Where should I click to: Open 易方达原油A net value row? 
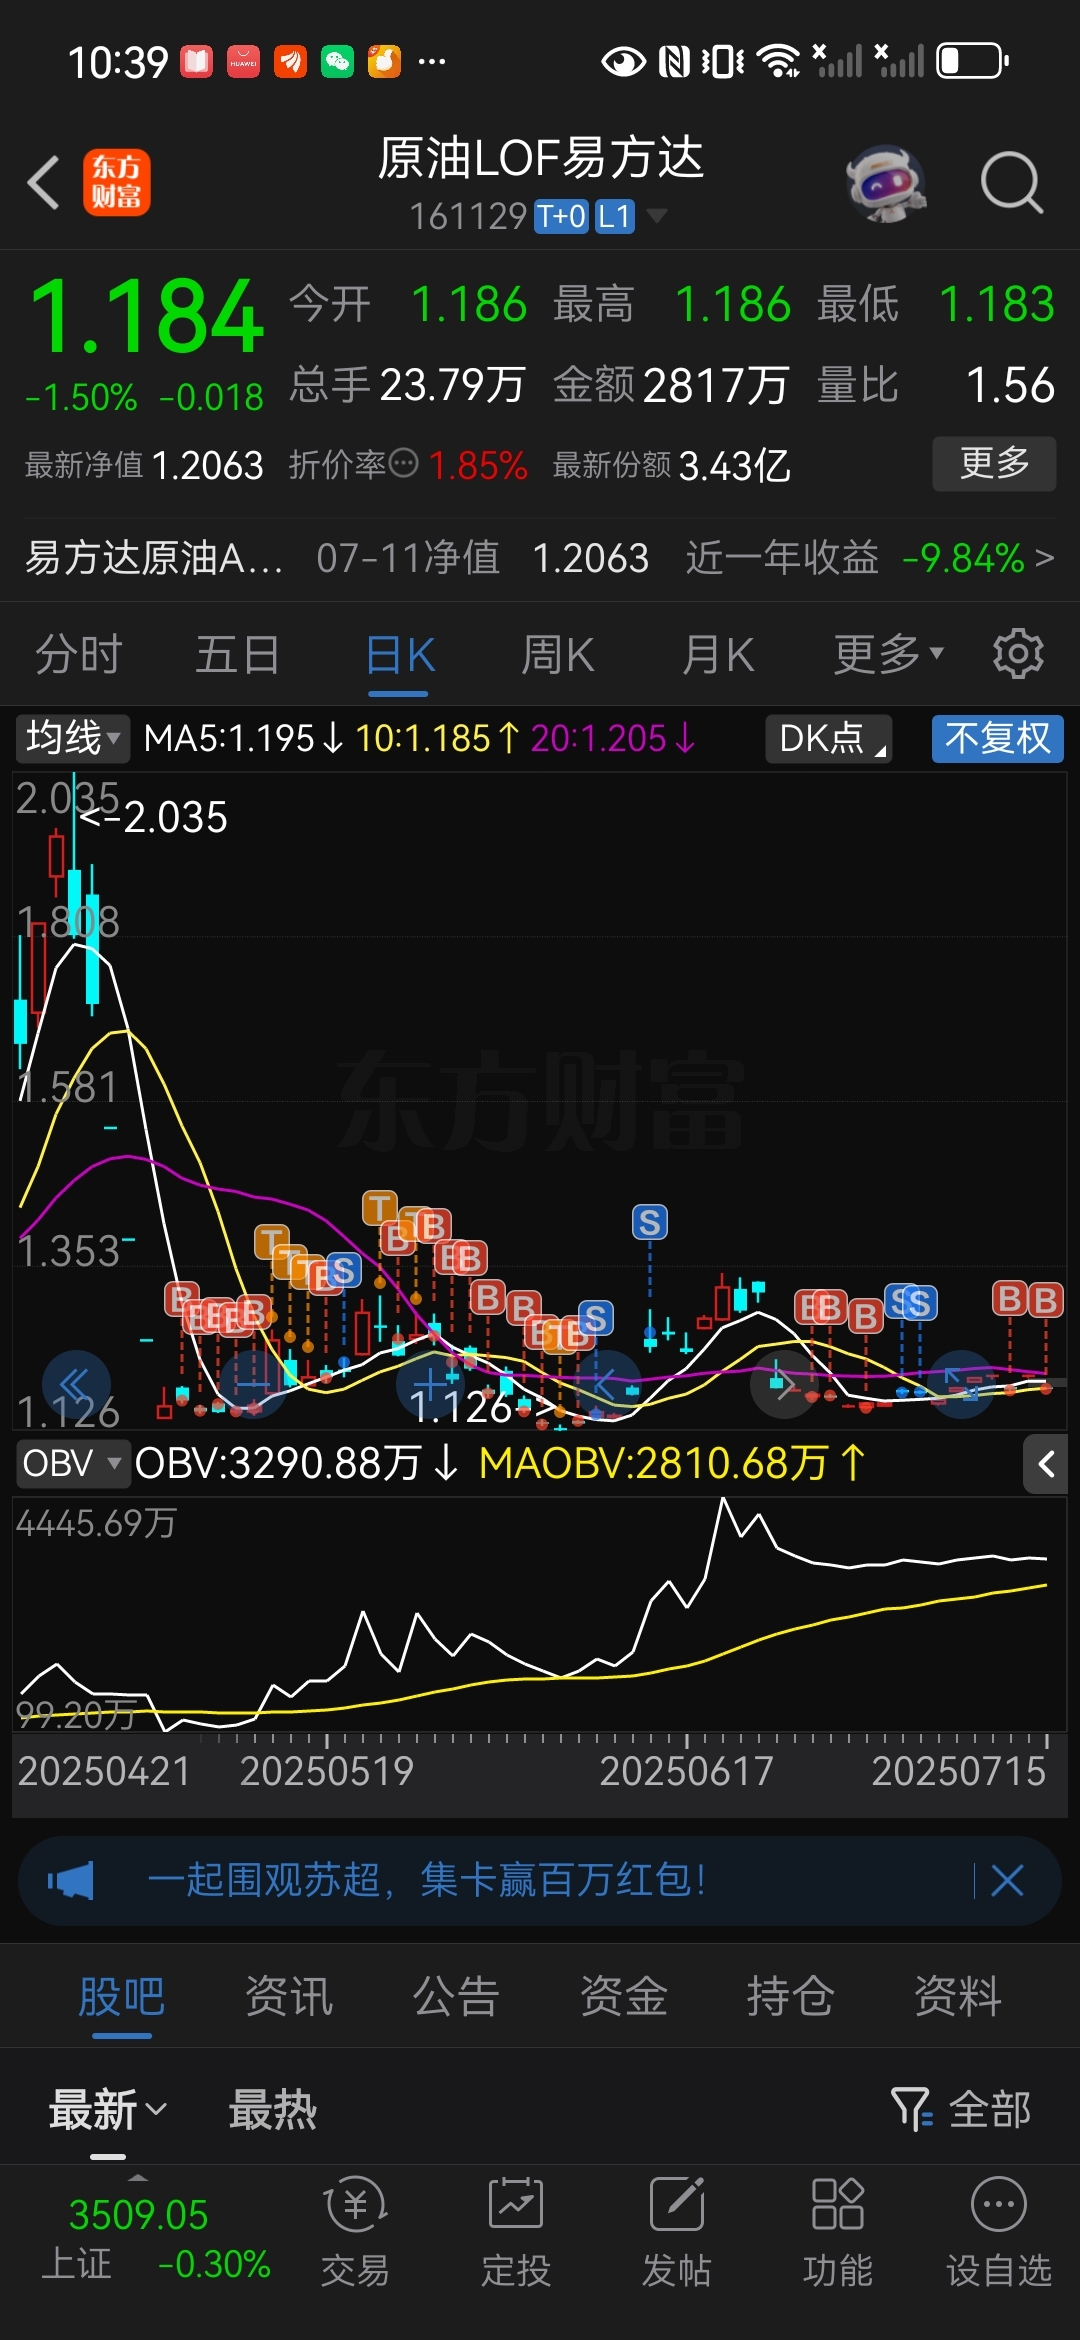(540, 557)
